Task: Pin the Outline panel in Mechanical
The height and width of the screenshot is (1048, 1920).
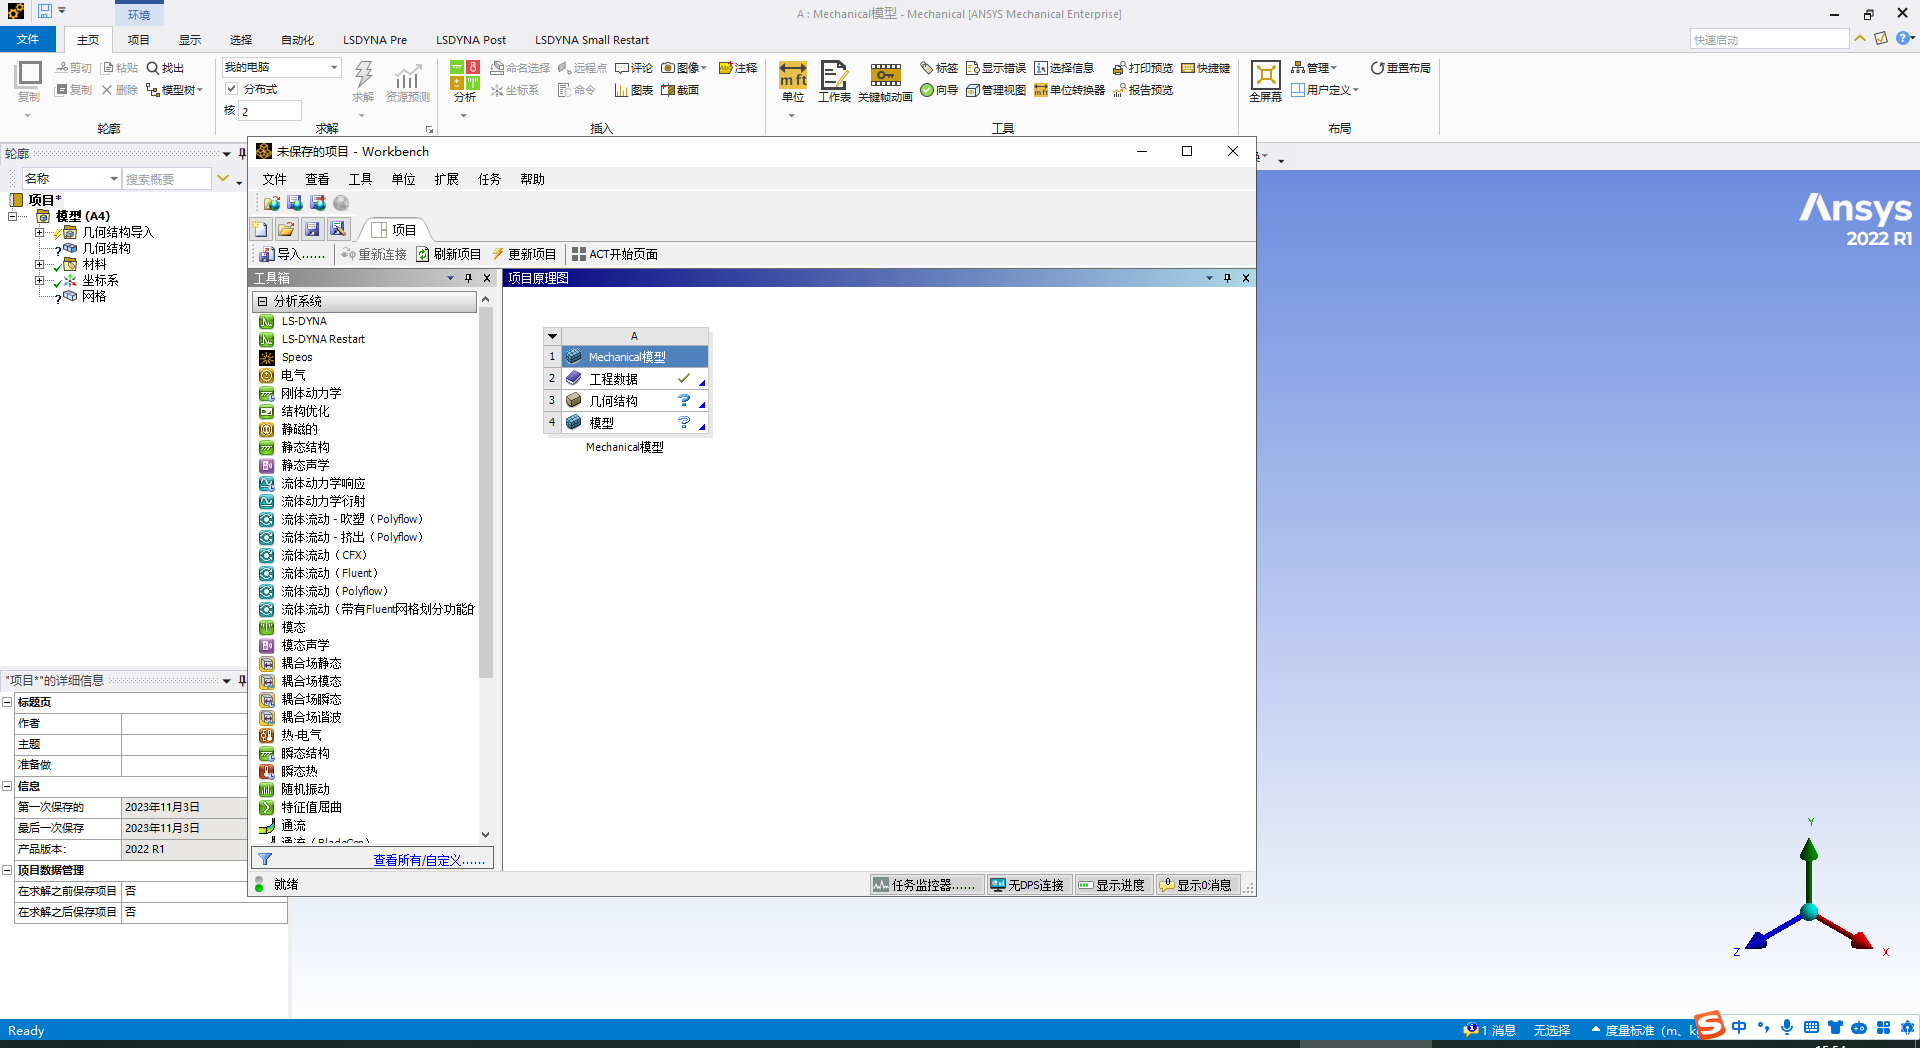Action: coord(242,154)
